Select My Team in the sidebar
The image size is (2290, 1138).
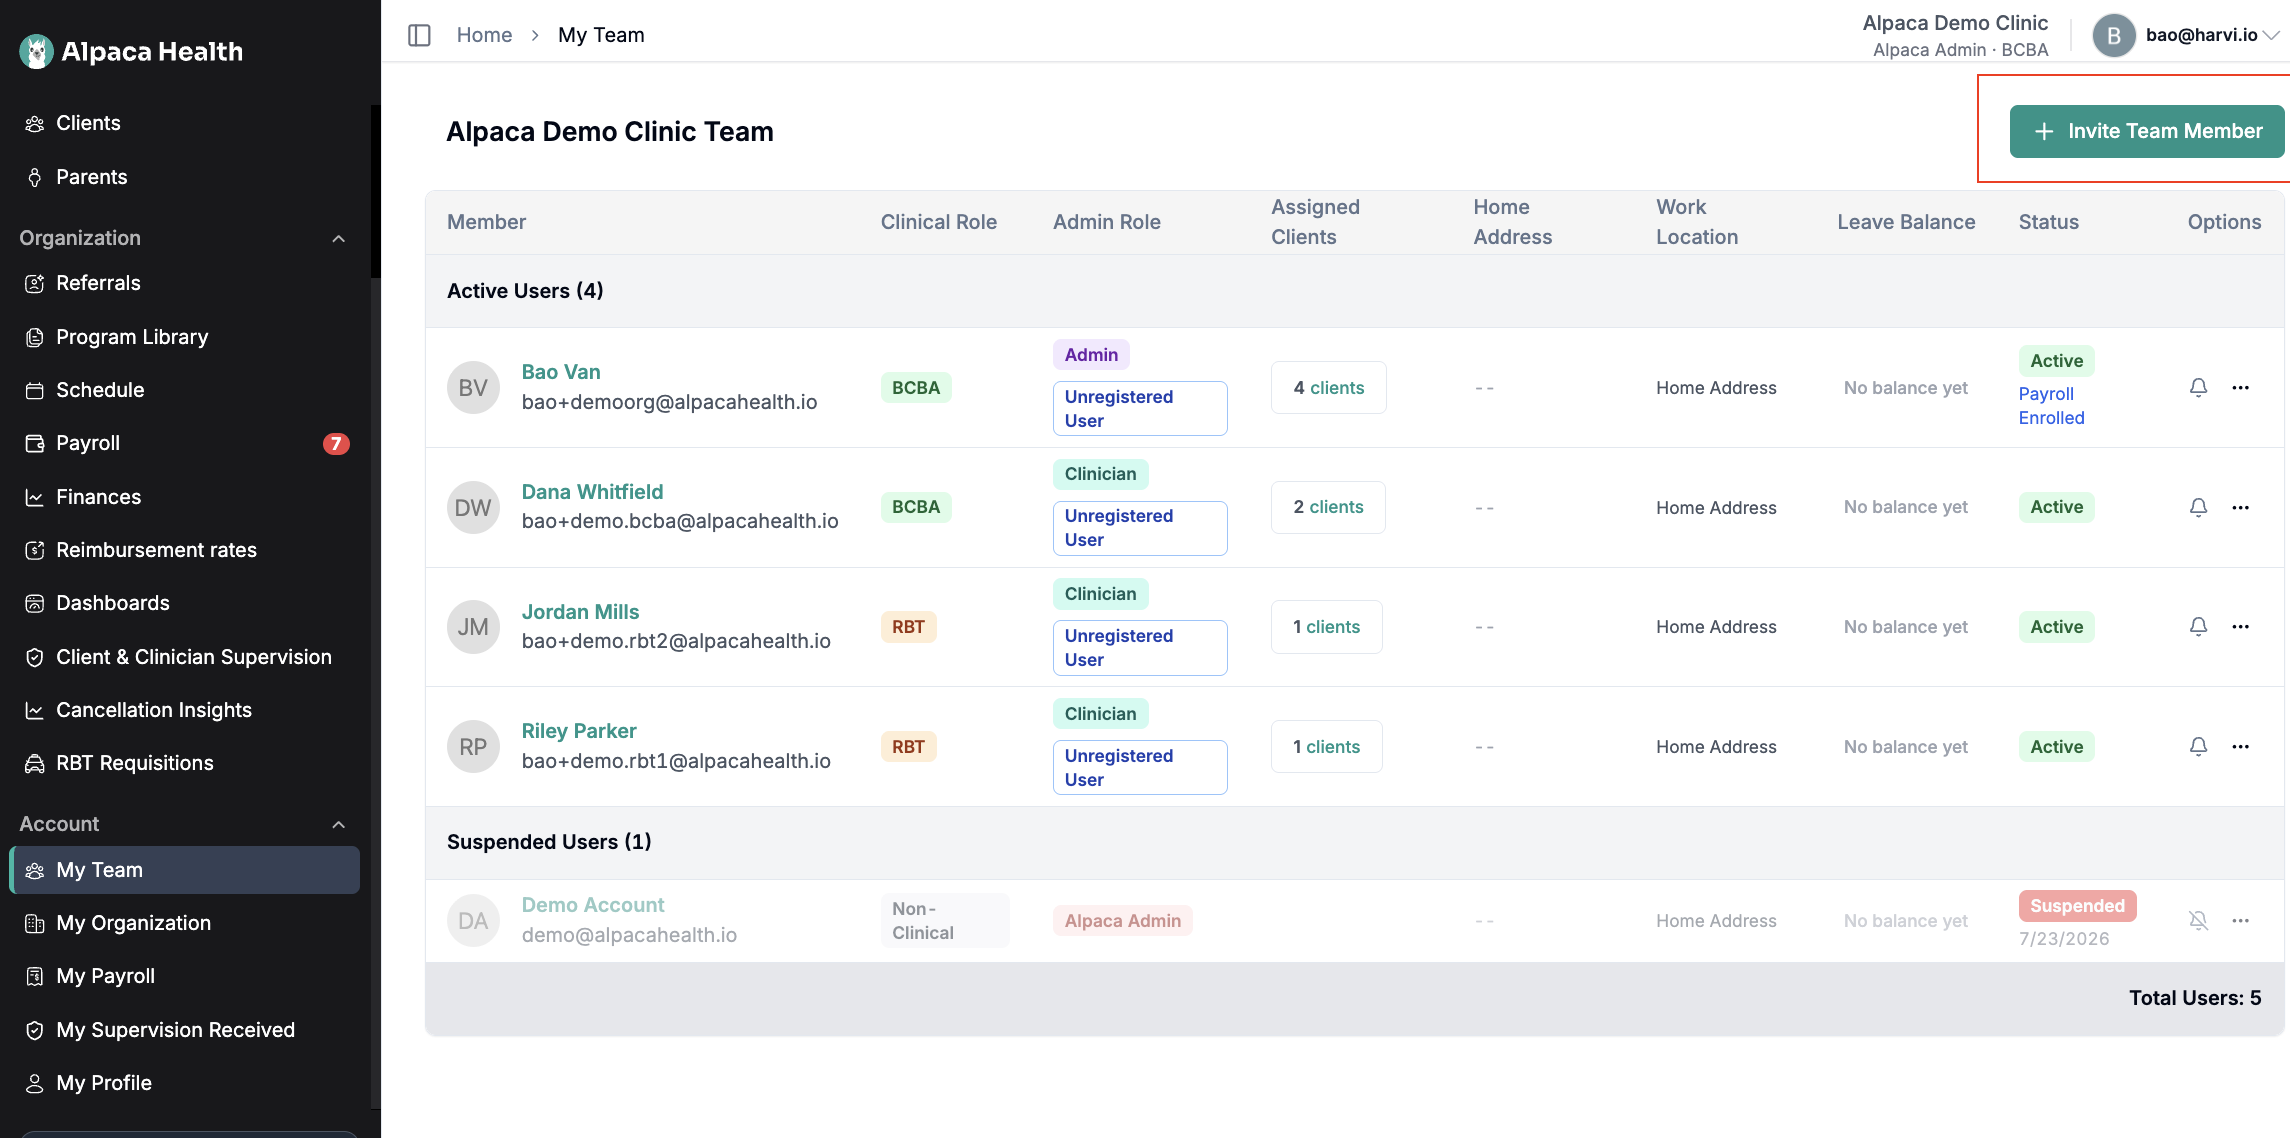184,870
